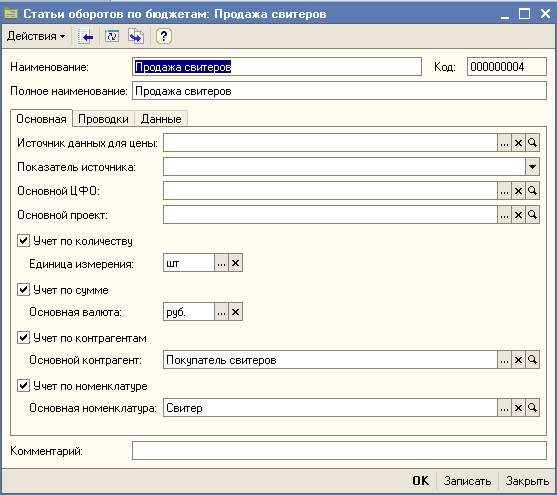Click the Основная валюта field showing руб.
Viewport: 557px width, 495px height.
[x=189, y=312]
